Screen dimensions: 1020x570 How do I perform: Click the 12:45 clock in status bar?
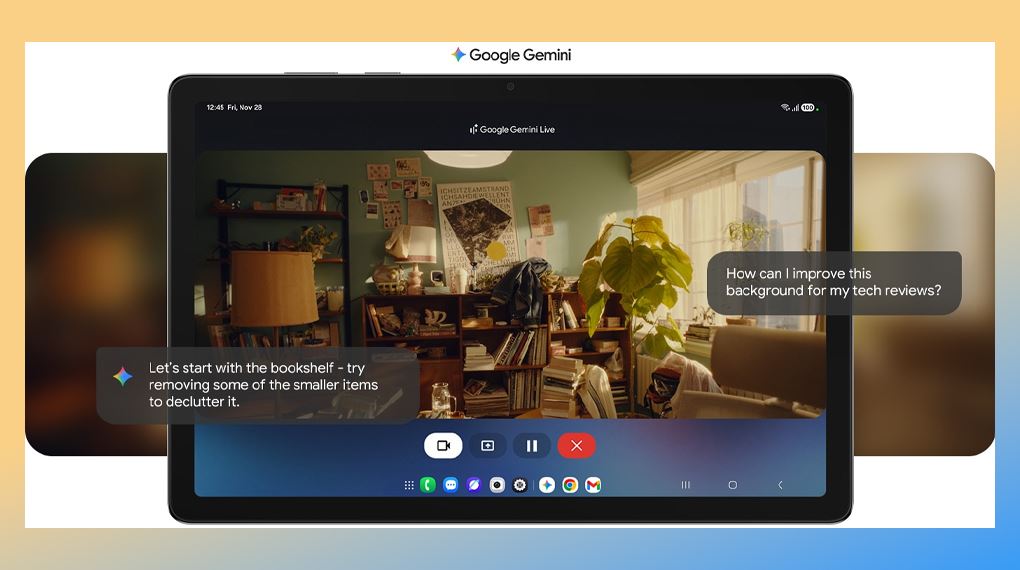click(x=215, y=107)
